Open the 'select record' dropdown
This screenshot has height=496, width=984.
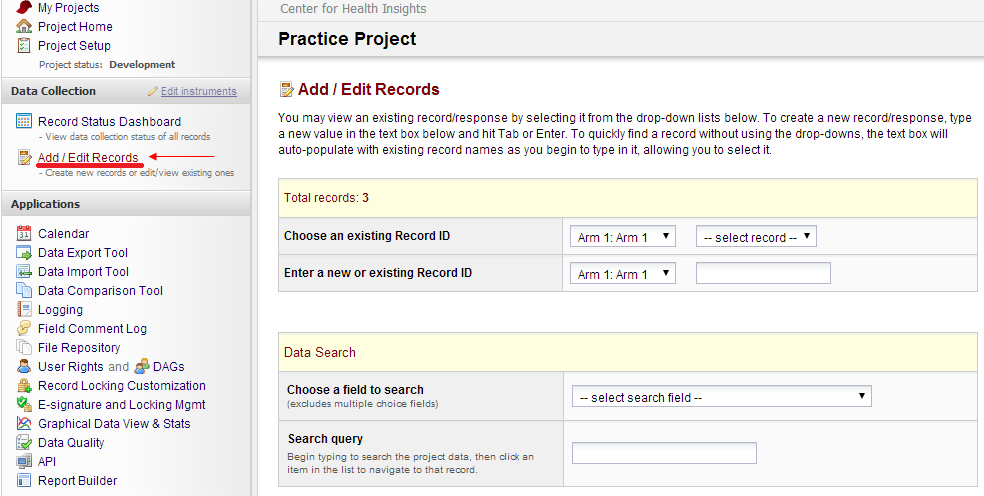[x=756, y=237]
